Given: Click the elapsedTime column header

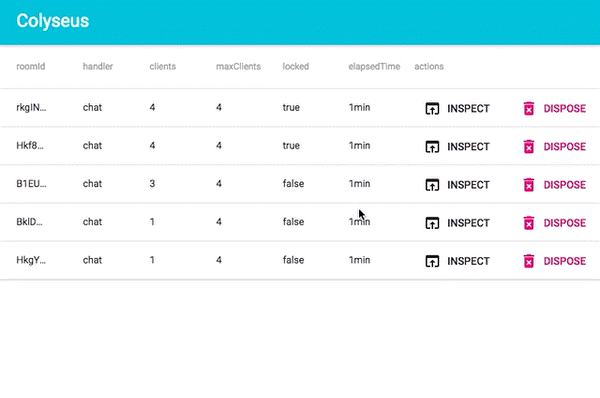Looking at the screenshot, I should 374,66.
